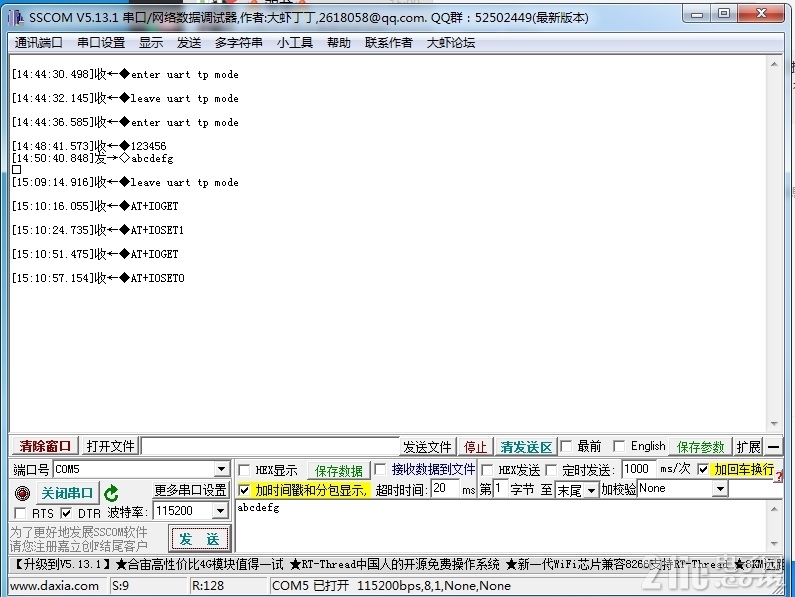Click the 关闭串口 button
The height and width of the screenshot is (597, 795).
(x=67, y=493)
